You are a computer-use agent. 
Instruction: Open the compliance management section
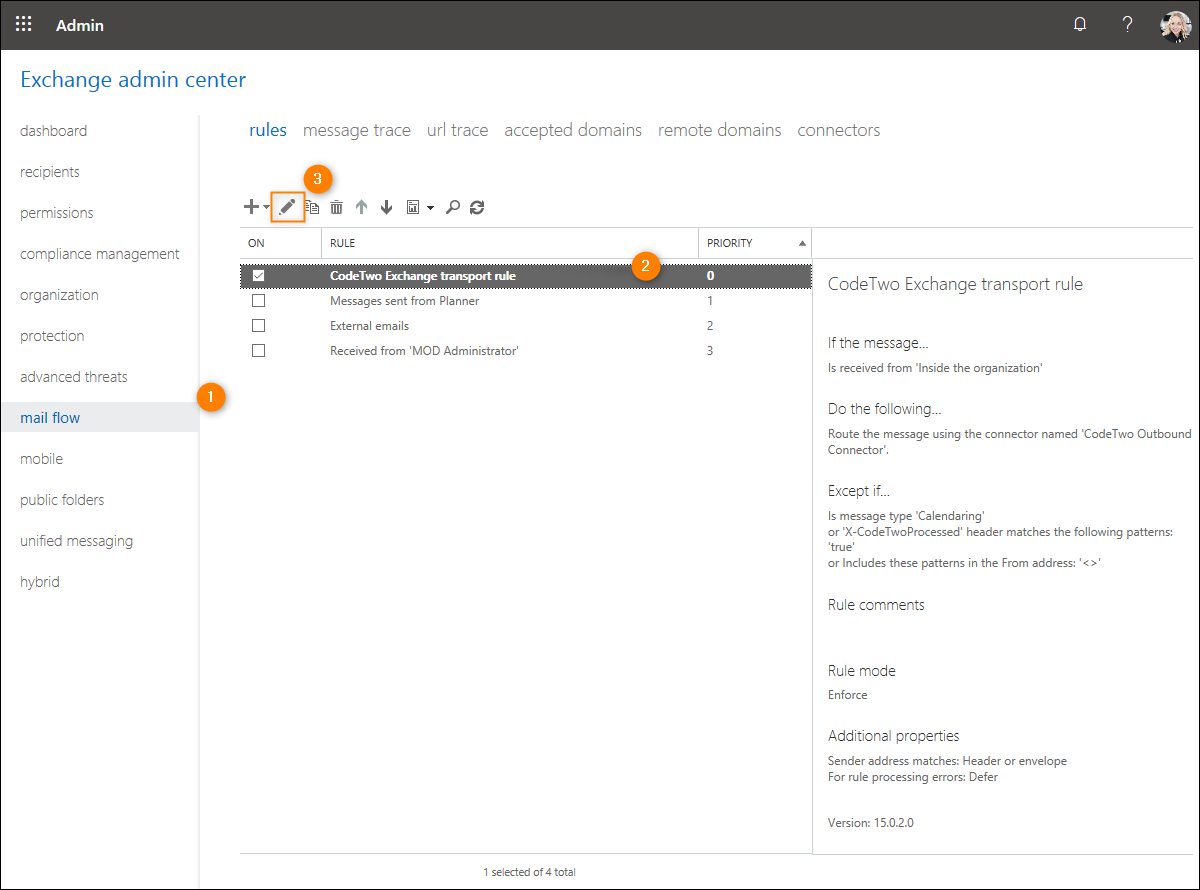pos(100,254)
